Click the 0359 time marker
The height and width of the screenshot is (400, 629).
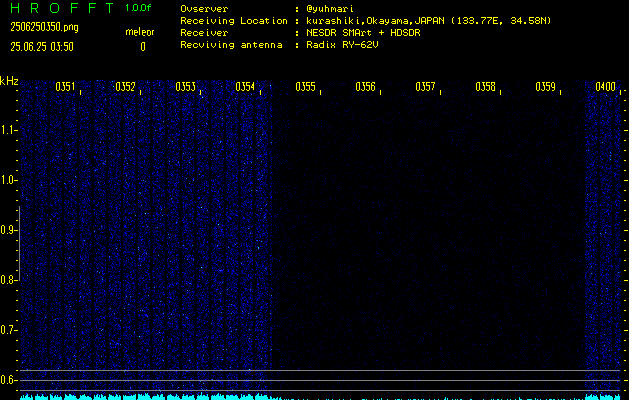tap(545, 87)
